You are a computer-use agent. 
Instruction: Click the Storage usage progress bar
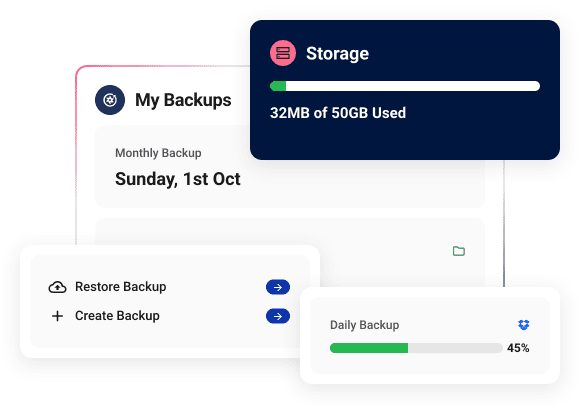[405, 86]
